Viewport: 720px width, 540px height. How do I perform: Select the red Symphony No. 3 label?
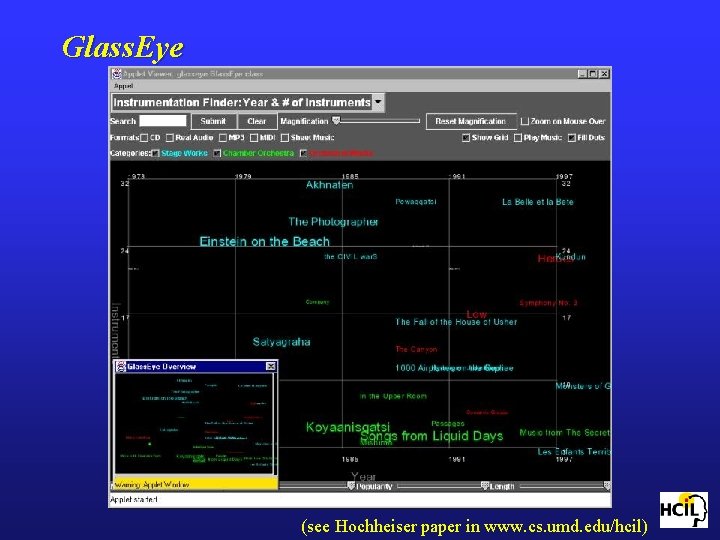[549, 303]
